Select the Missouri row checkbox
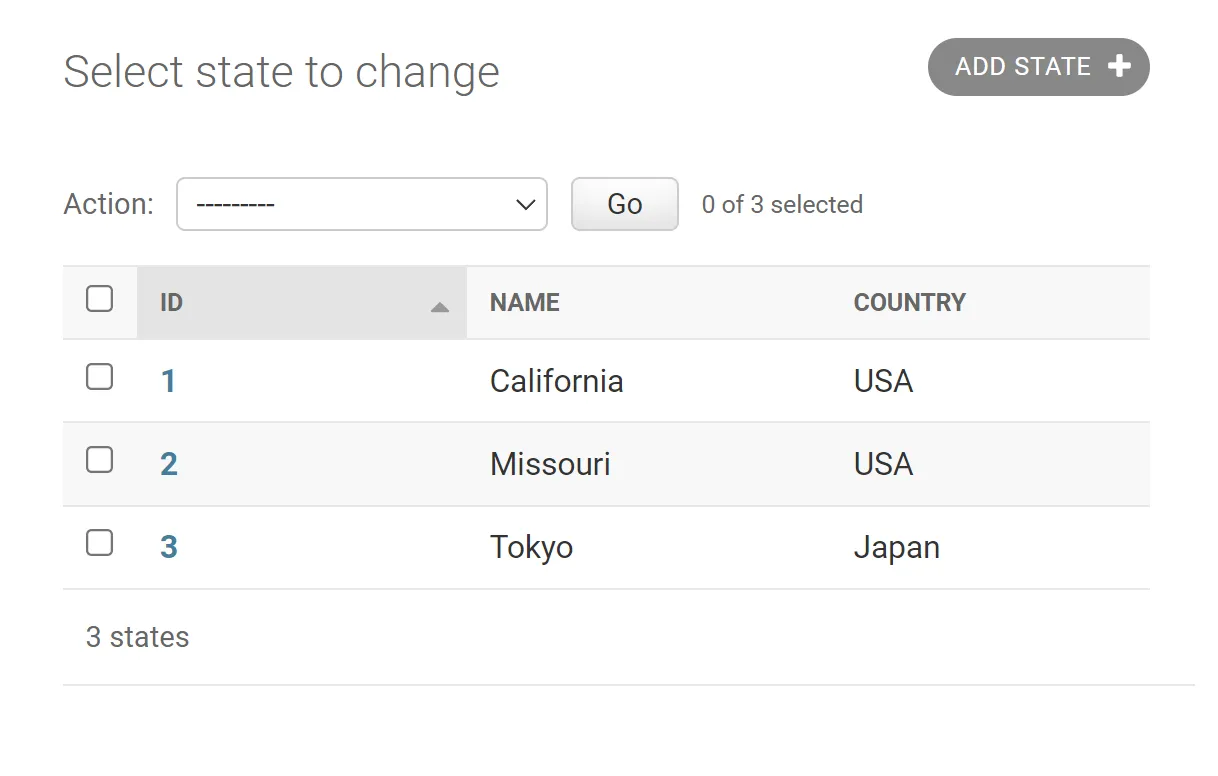Screen dimensions: 1218x776 click(99, 460)
